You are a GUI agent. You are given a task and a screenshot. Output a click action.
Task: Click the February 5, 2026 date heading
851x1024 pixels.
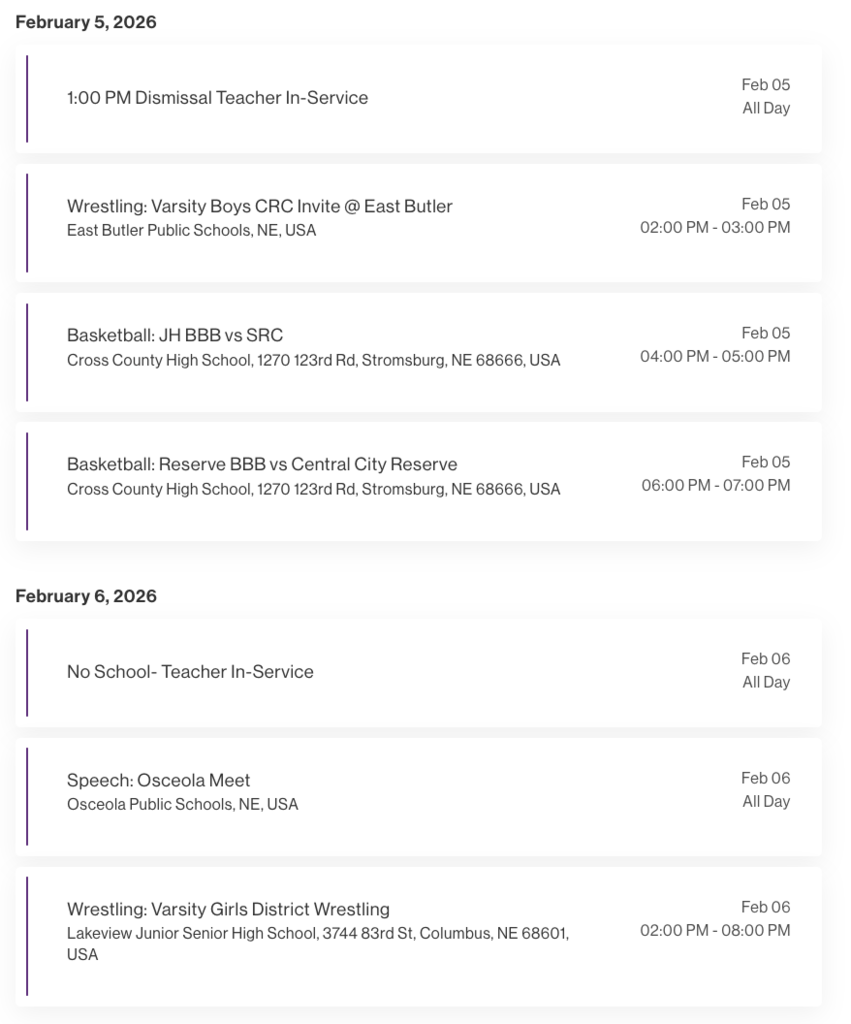(x=86, y=22)
